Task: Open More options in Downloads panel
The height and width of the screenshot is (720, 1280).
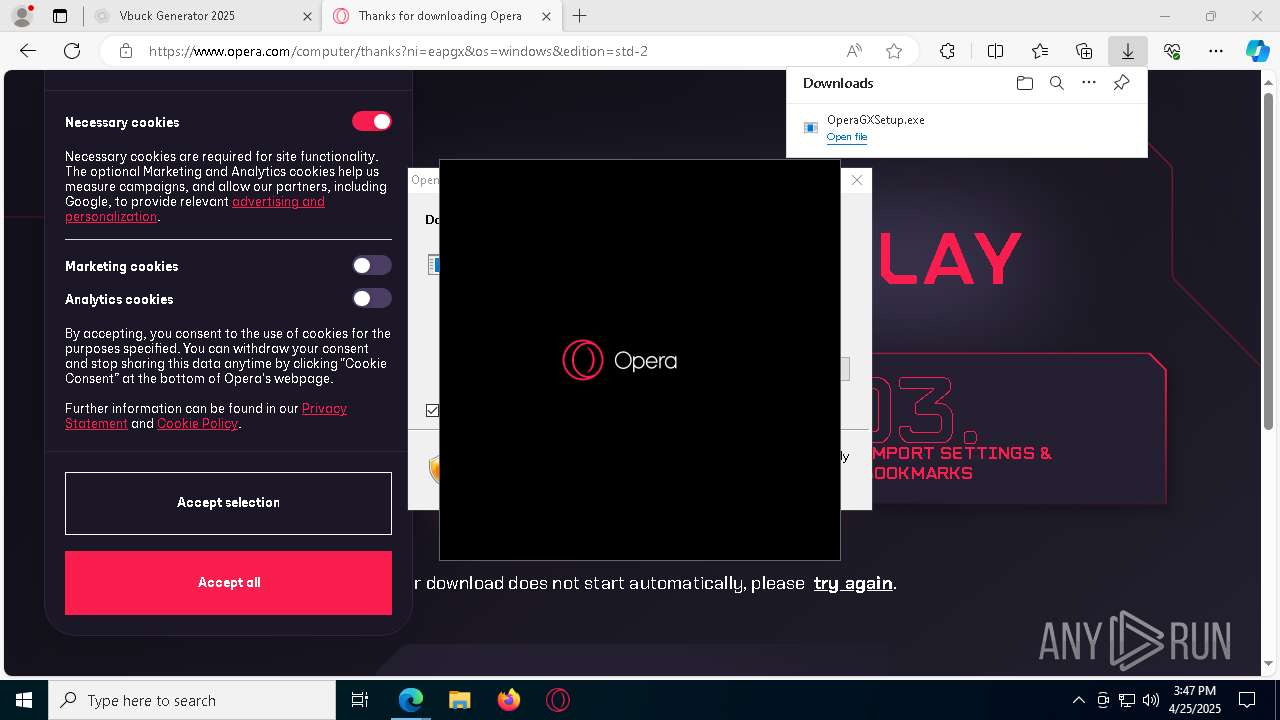Action: click(x=1089, y=83)
